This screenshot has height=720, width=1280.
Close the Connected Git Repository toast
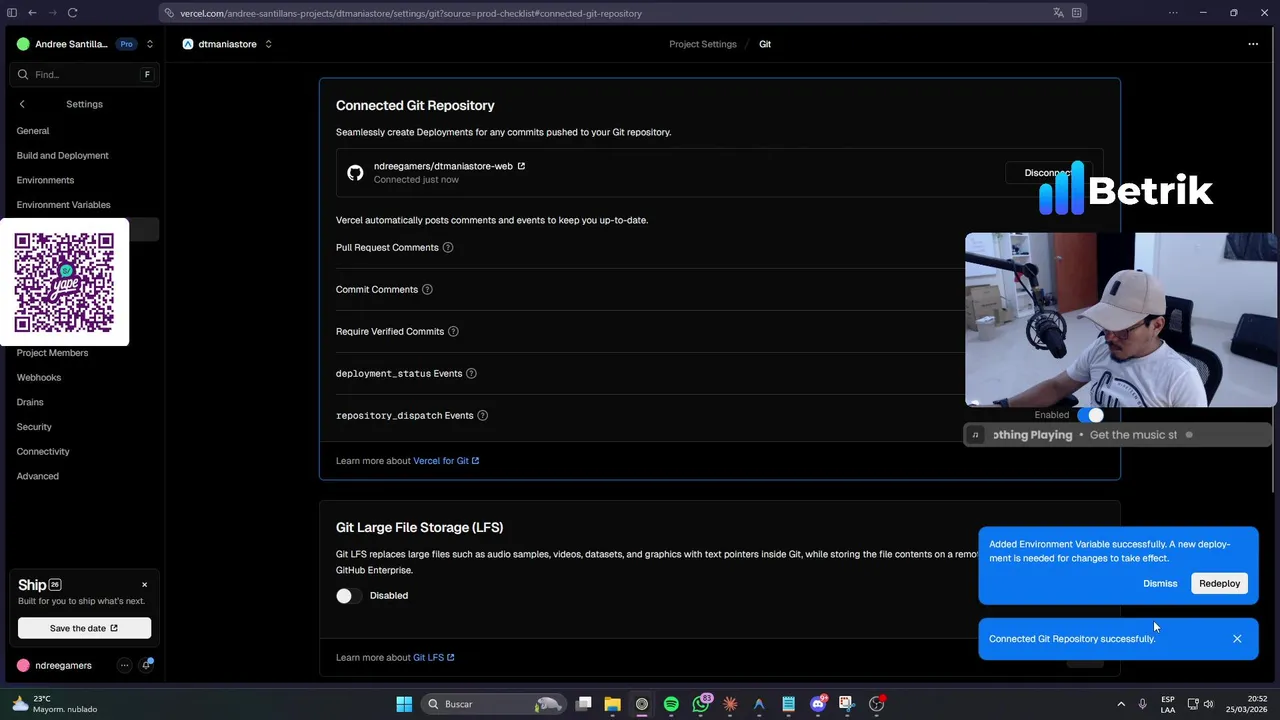point(1237,639)
